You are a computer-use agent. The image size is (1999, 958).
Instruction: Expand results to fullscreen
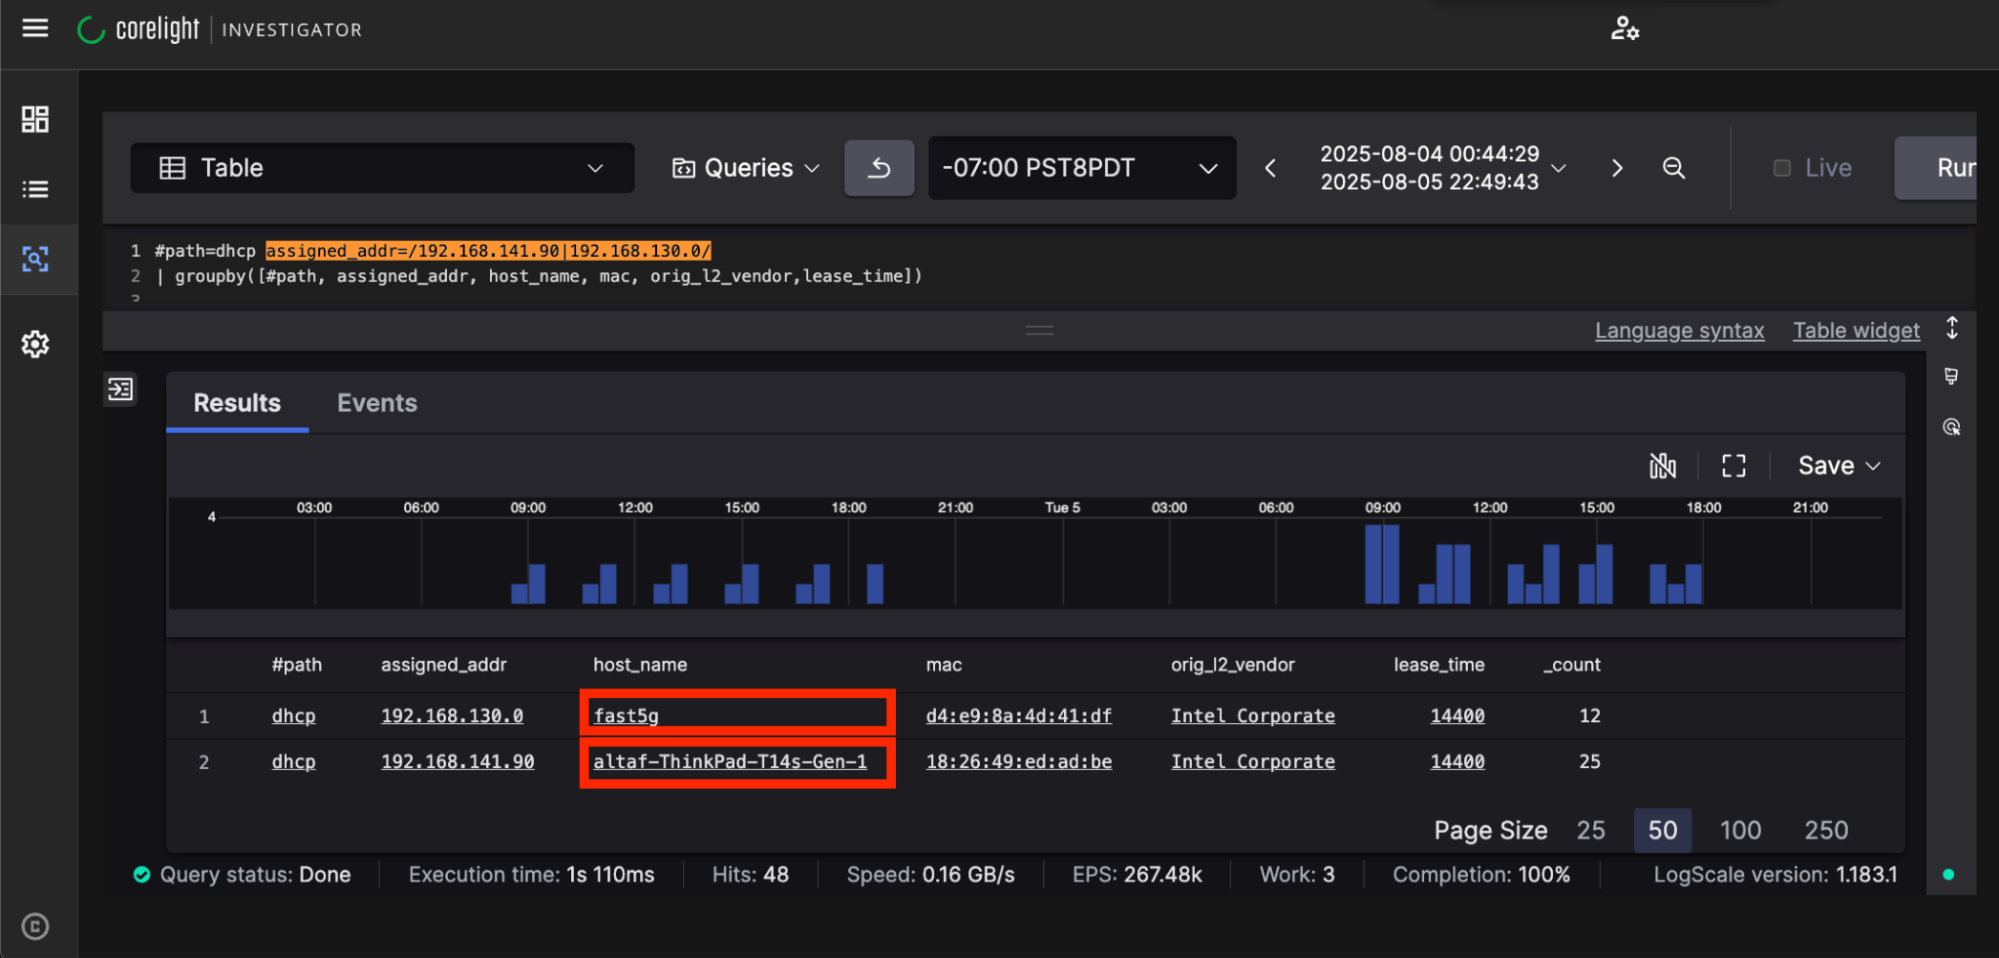(1733, 466)
